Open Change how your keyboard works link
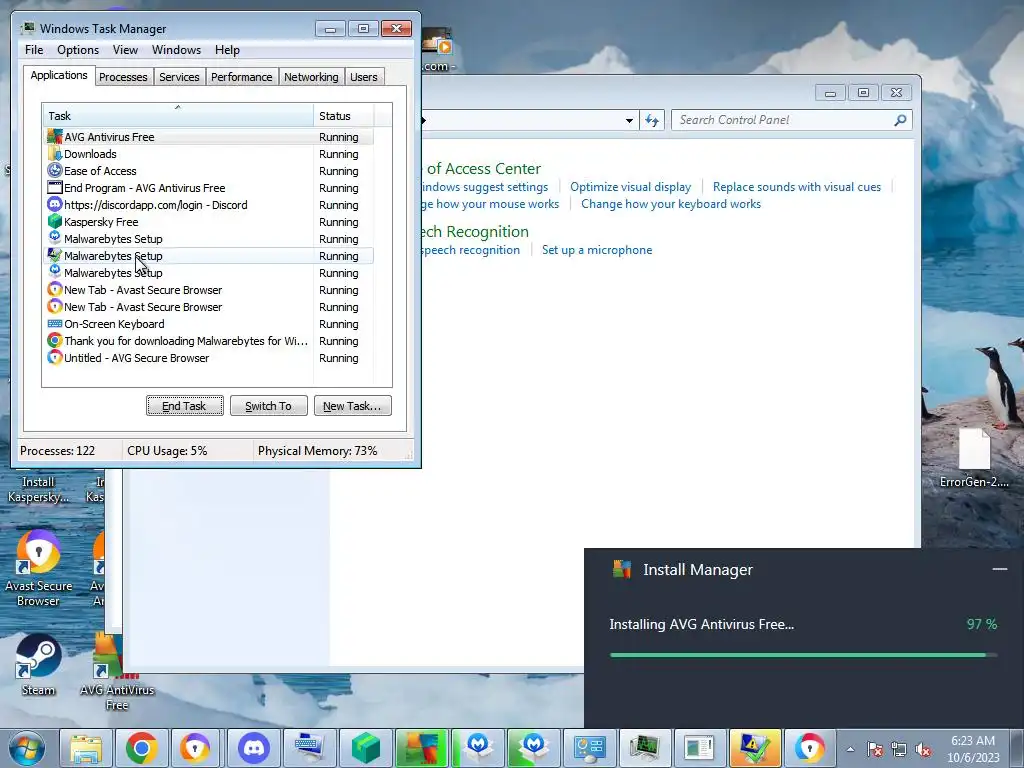Screen dimensions: 1024x768 point(671,204)
